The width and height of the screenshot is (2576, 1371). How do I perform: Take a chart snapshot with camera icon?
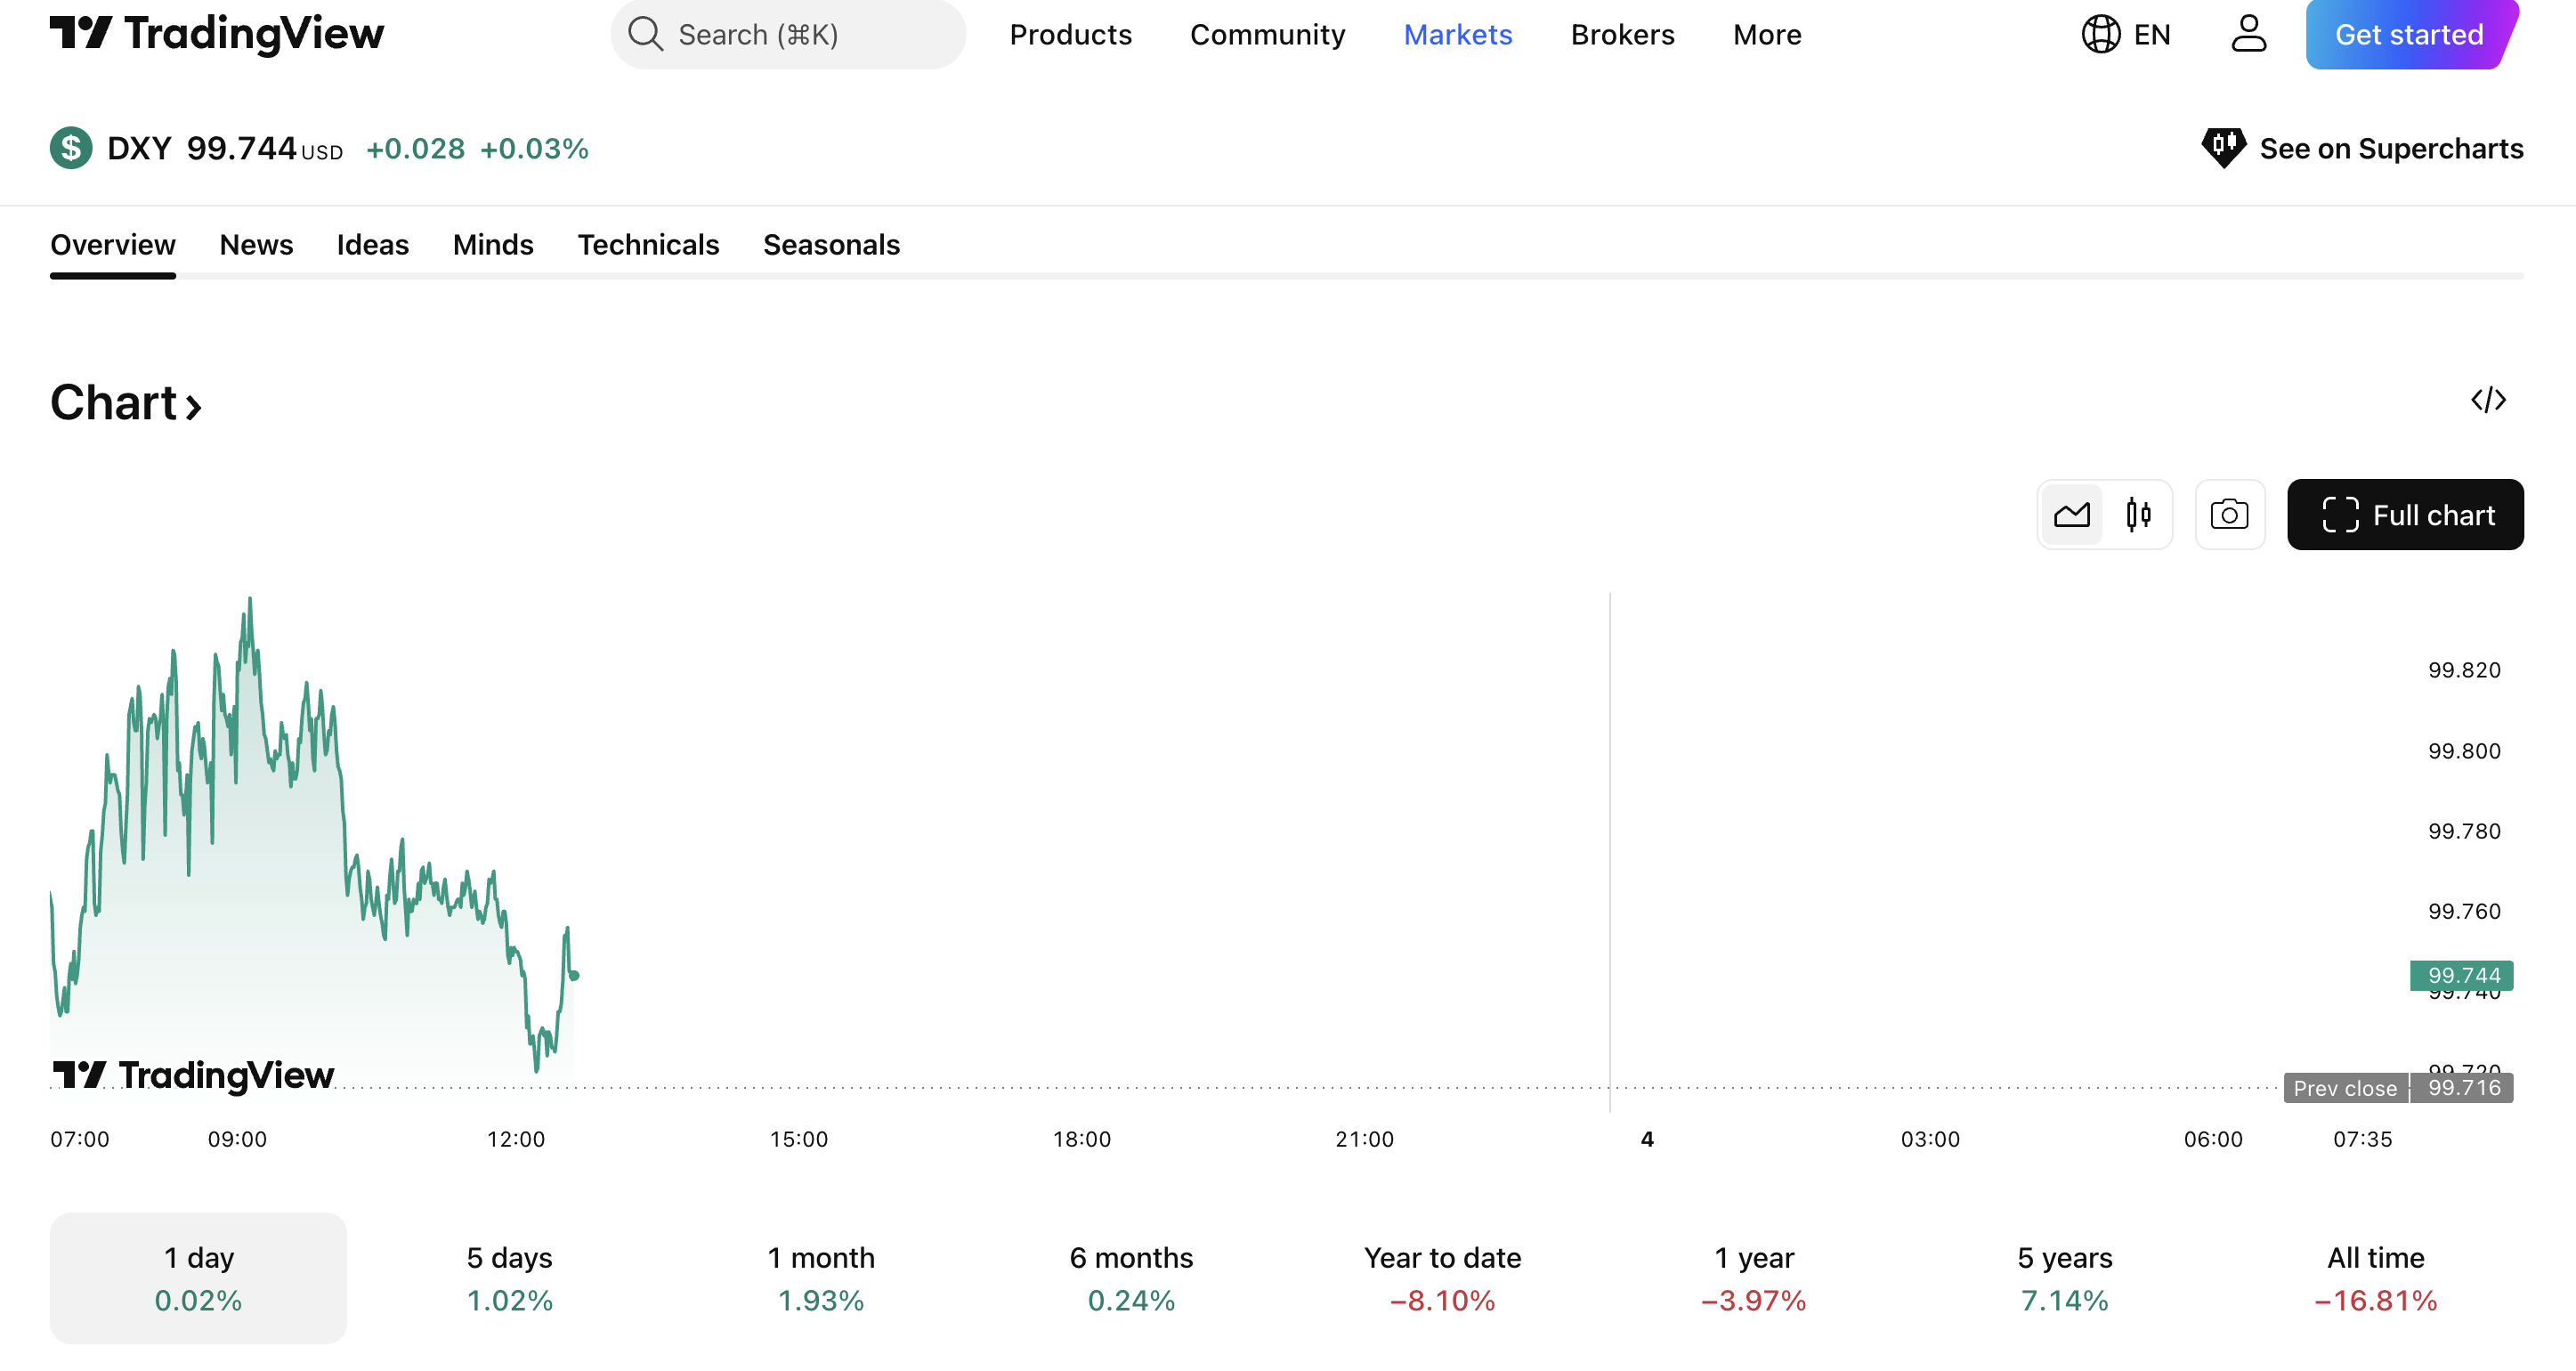(x=2229, y=515)
